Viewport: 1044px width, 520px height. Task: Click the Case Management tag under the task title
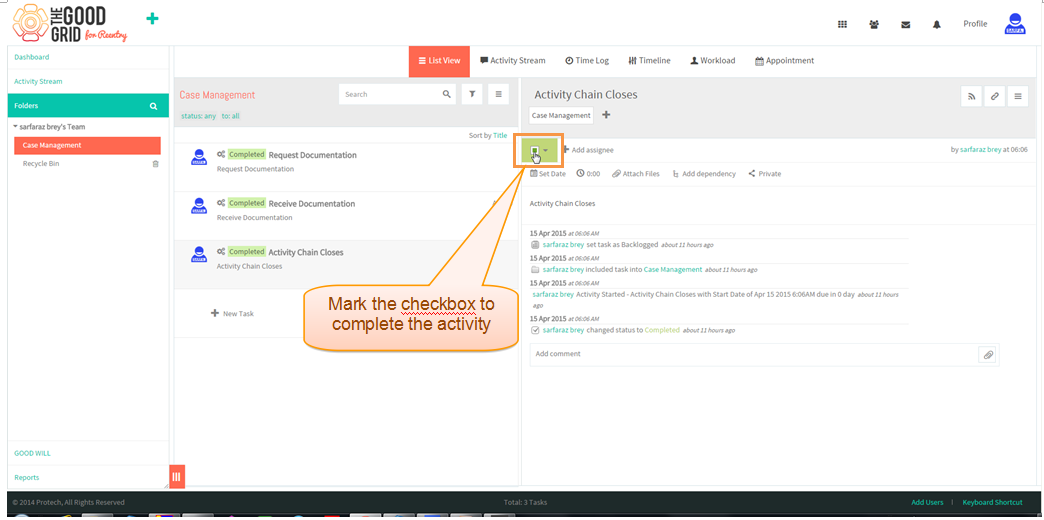561,116
